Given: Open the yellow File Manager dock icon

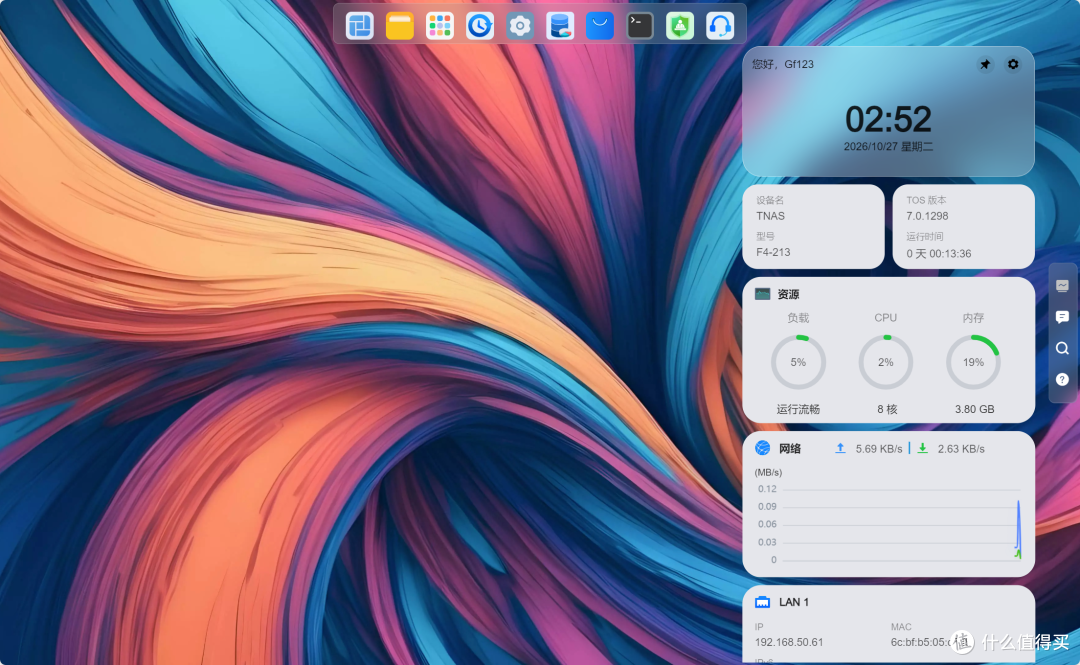Looking at the screenshot, I should click(399, 25).
